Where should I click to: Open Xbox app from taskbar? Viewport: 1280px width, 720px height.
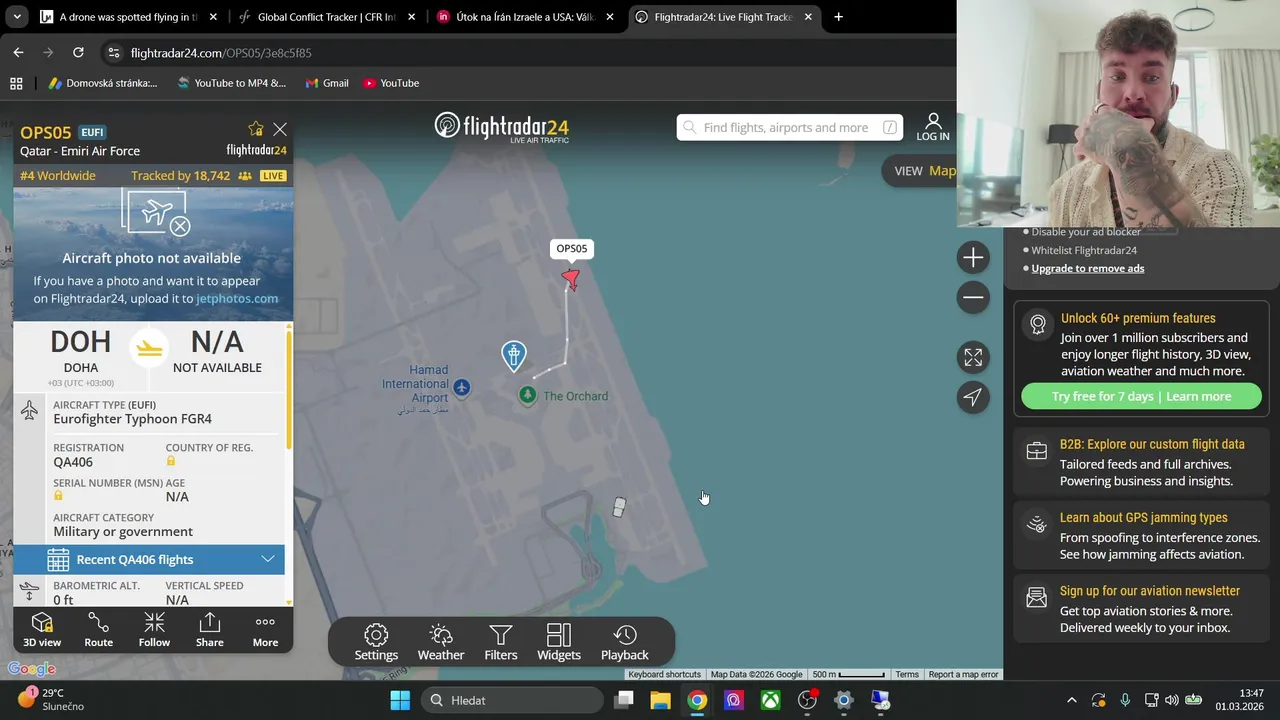[770, 700]
